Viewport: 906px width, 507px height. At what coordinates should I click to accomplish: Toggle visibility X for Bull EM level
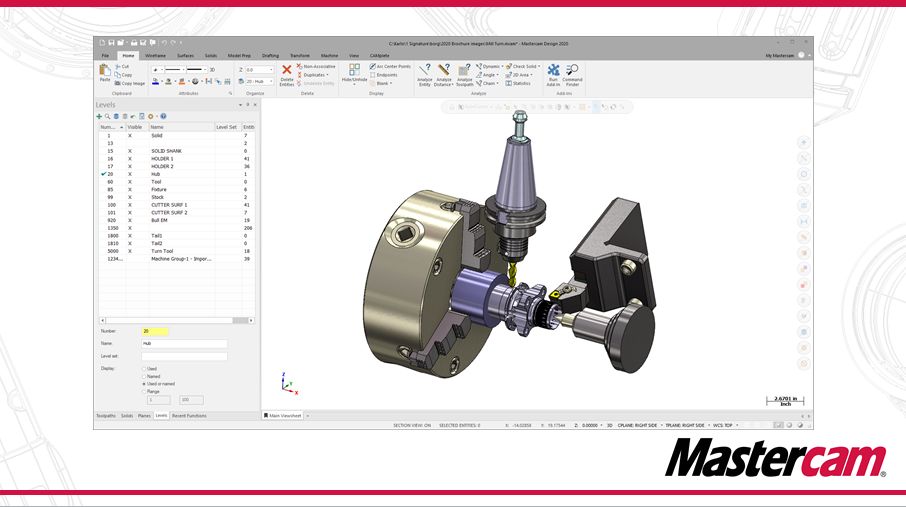click(130, 220)
